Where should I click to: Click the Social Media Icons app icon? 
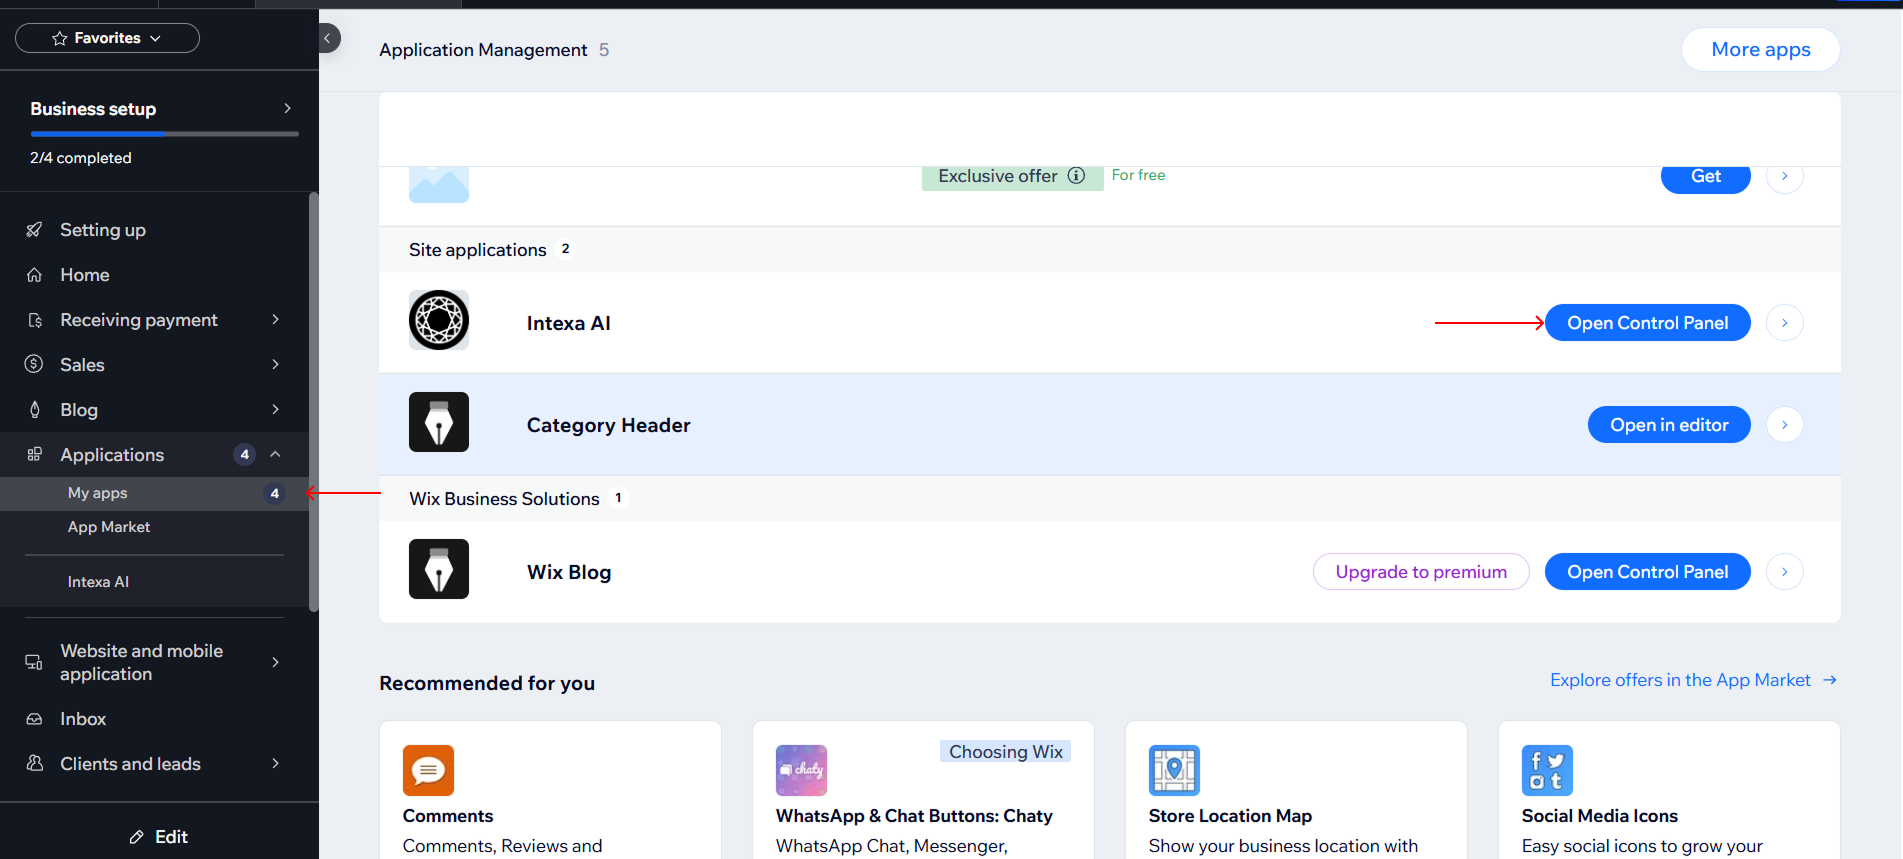click(1547, 770)
